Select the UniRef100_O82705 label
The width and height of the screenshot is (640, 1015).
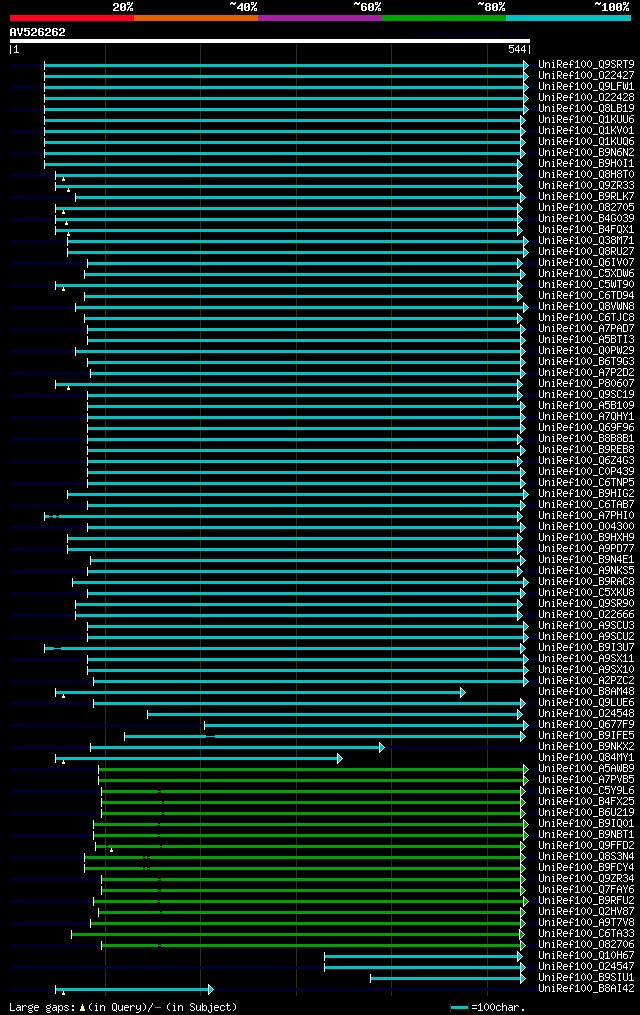pos(586,208)
